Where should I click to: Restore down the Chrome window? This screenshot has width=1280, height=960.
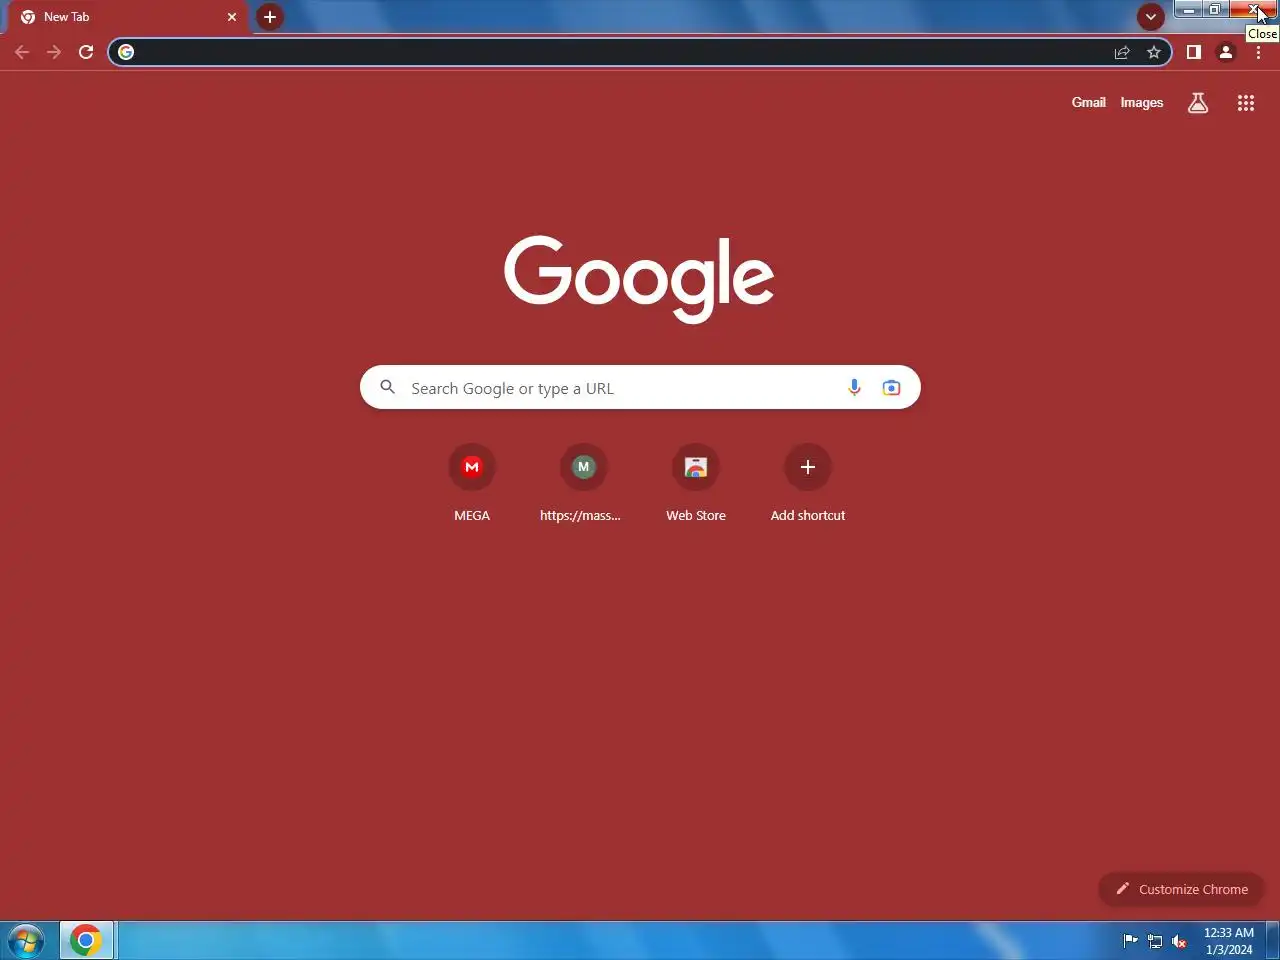pyautogui.click(x=1214, y=9)
